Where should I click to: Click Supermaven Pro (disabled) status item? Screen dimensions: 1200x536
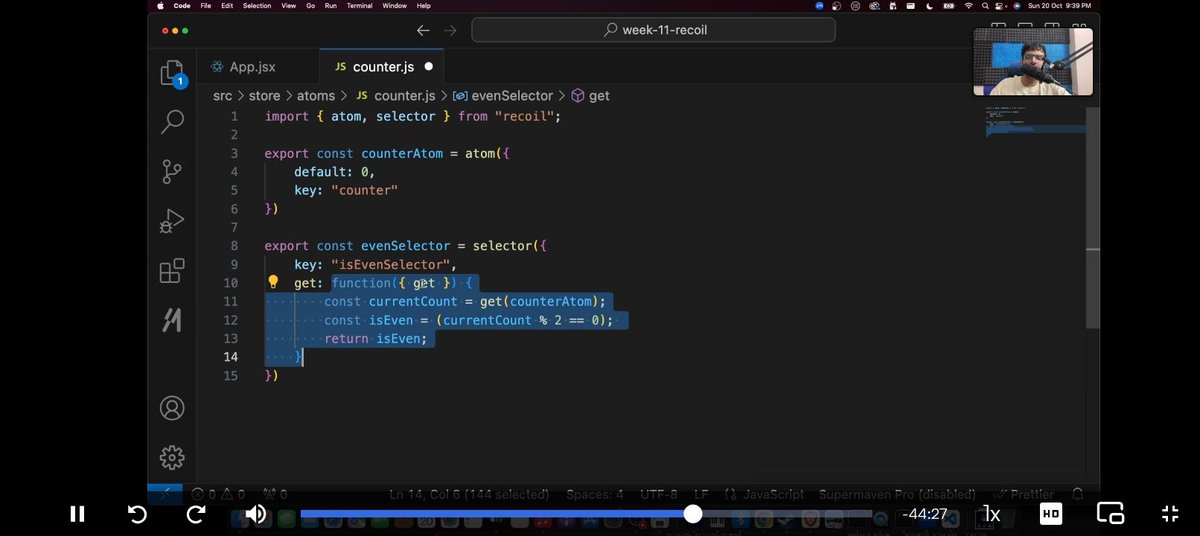897,494
